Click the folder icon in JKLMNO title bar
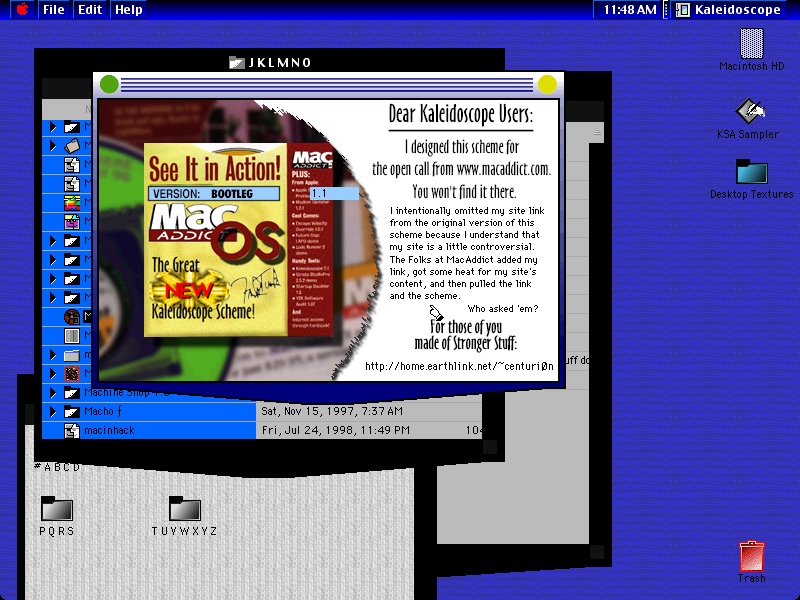 pos(237,63)
